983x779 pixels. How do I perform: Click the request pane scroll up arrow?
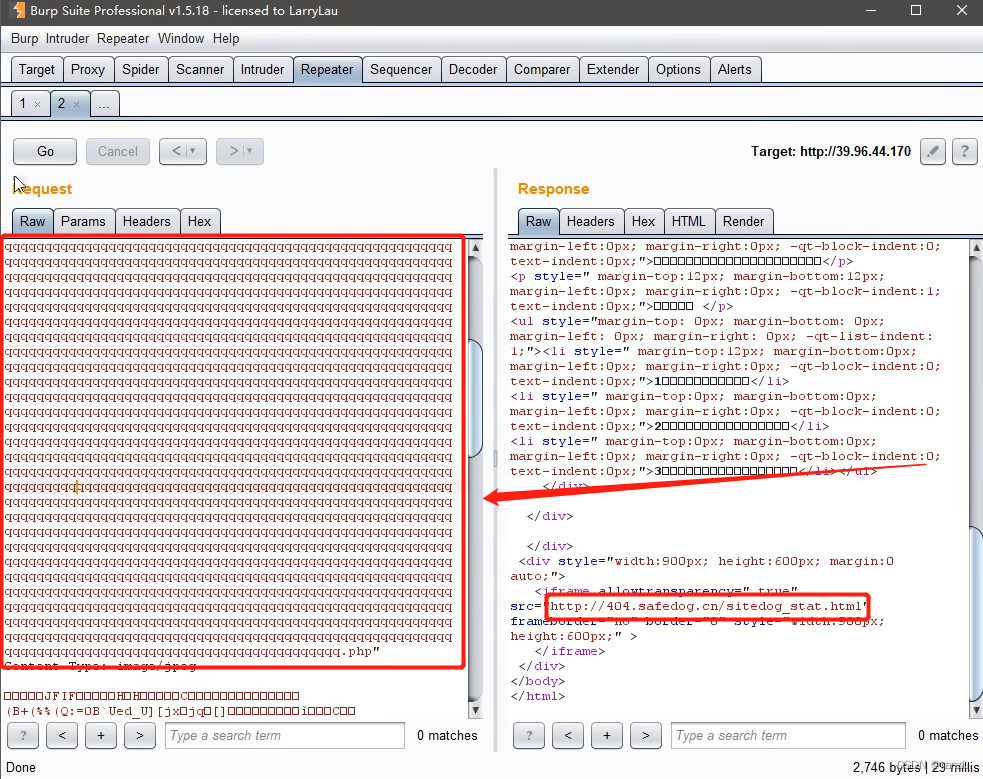point(476,248)
